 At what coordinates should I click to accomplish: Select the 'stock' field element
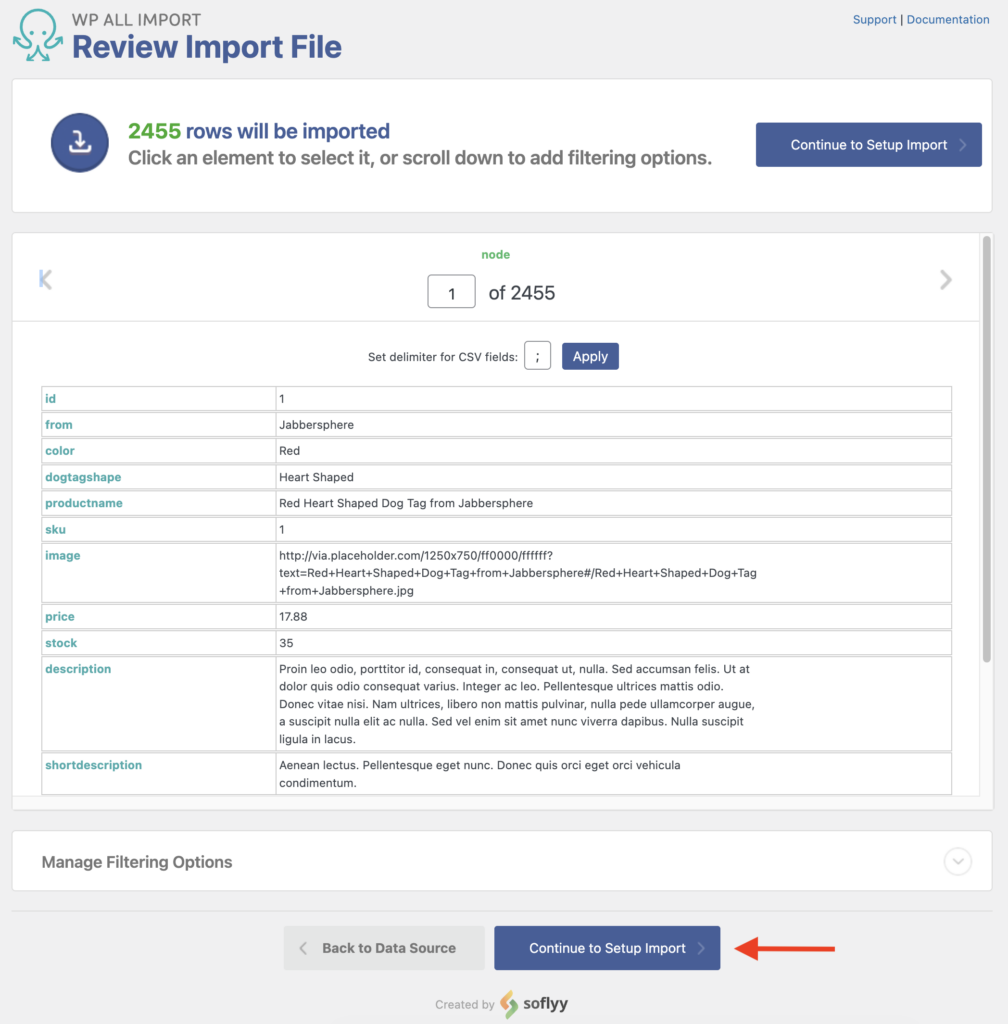pos(60,642)
